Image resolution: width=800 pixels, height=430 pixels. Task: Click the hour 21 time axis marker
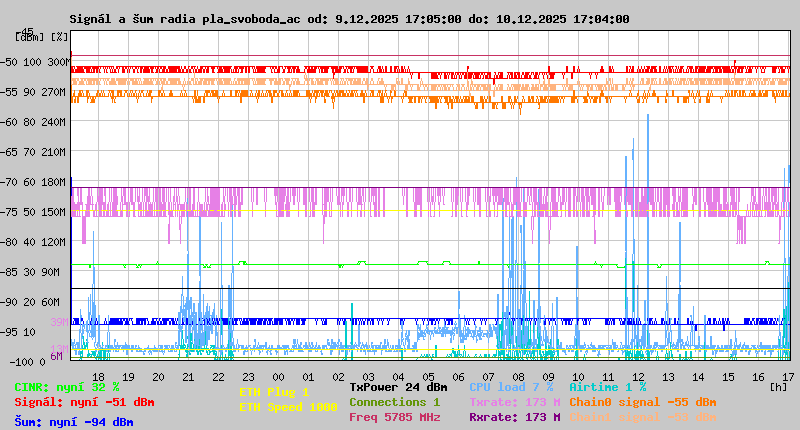(x=188, y=376)
